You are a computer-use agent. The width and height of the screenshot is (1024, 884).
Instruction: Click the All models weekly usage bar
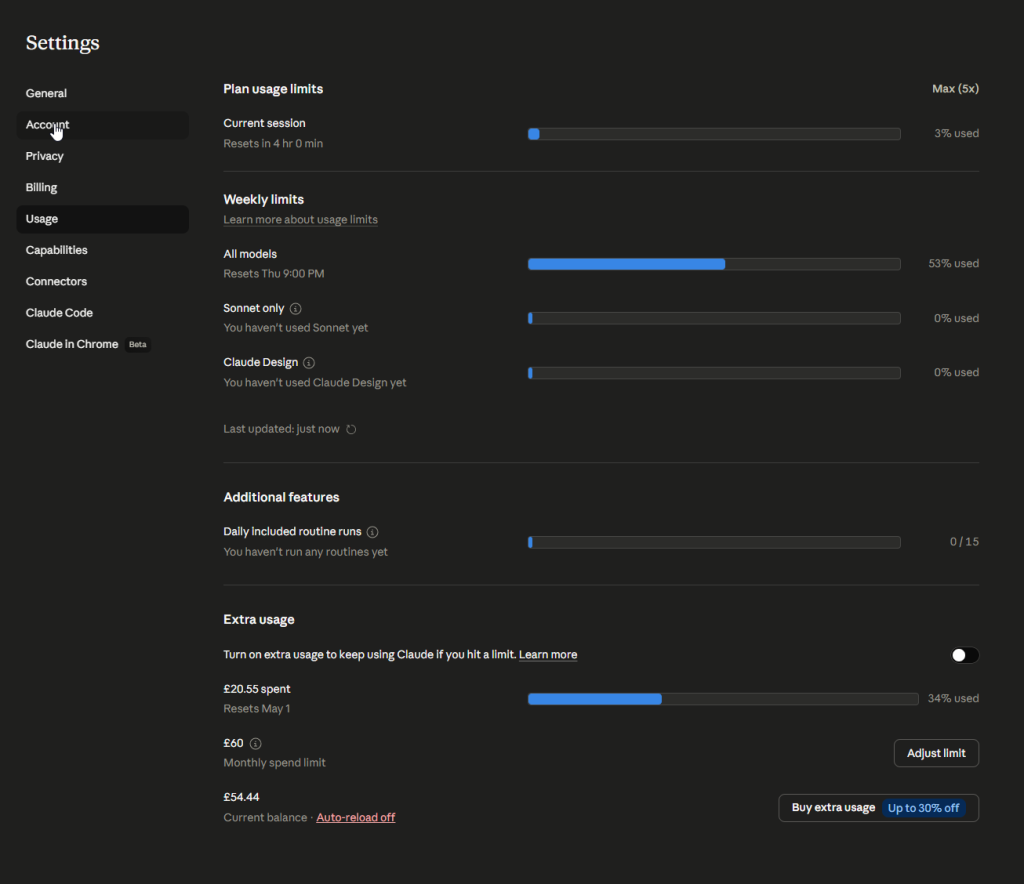pyautogui.click(x=714, y=264)
